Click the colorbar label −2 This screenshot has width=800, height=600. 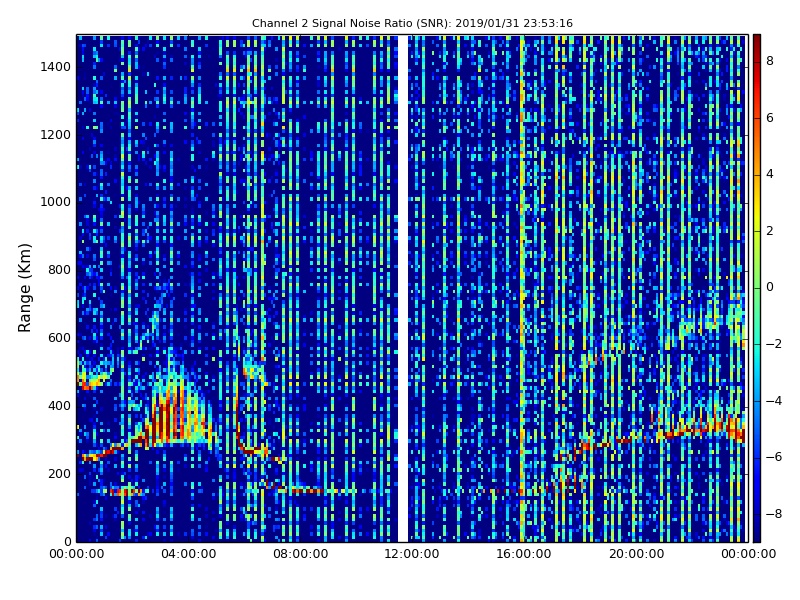(774, 344)
